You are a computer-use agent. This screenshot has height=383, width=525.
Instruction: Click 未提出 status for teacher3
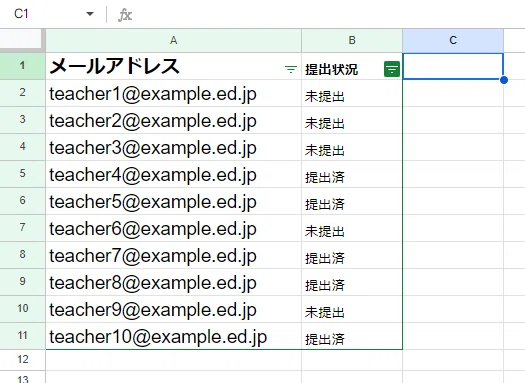coord(352,147)
